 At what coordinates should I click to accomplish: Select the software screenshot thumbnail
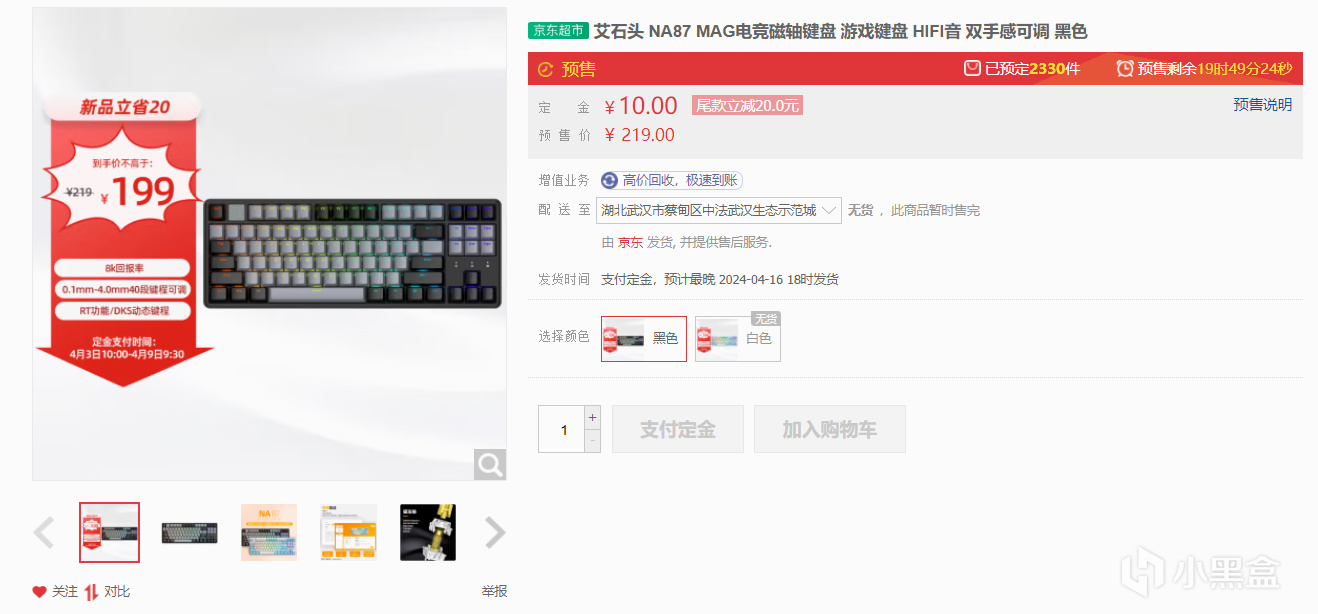(x=348, y=533)
